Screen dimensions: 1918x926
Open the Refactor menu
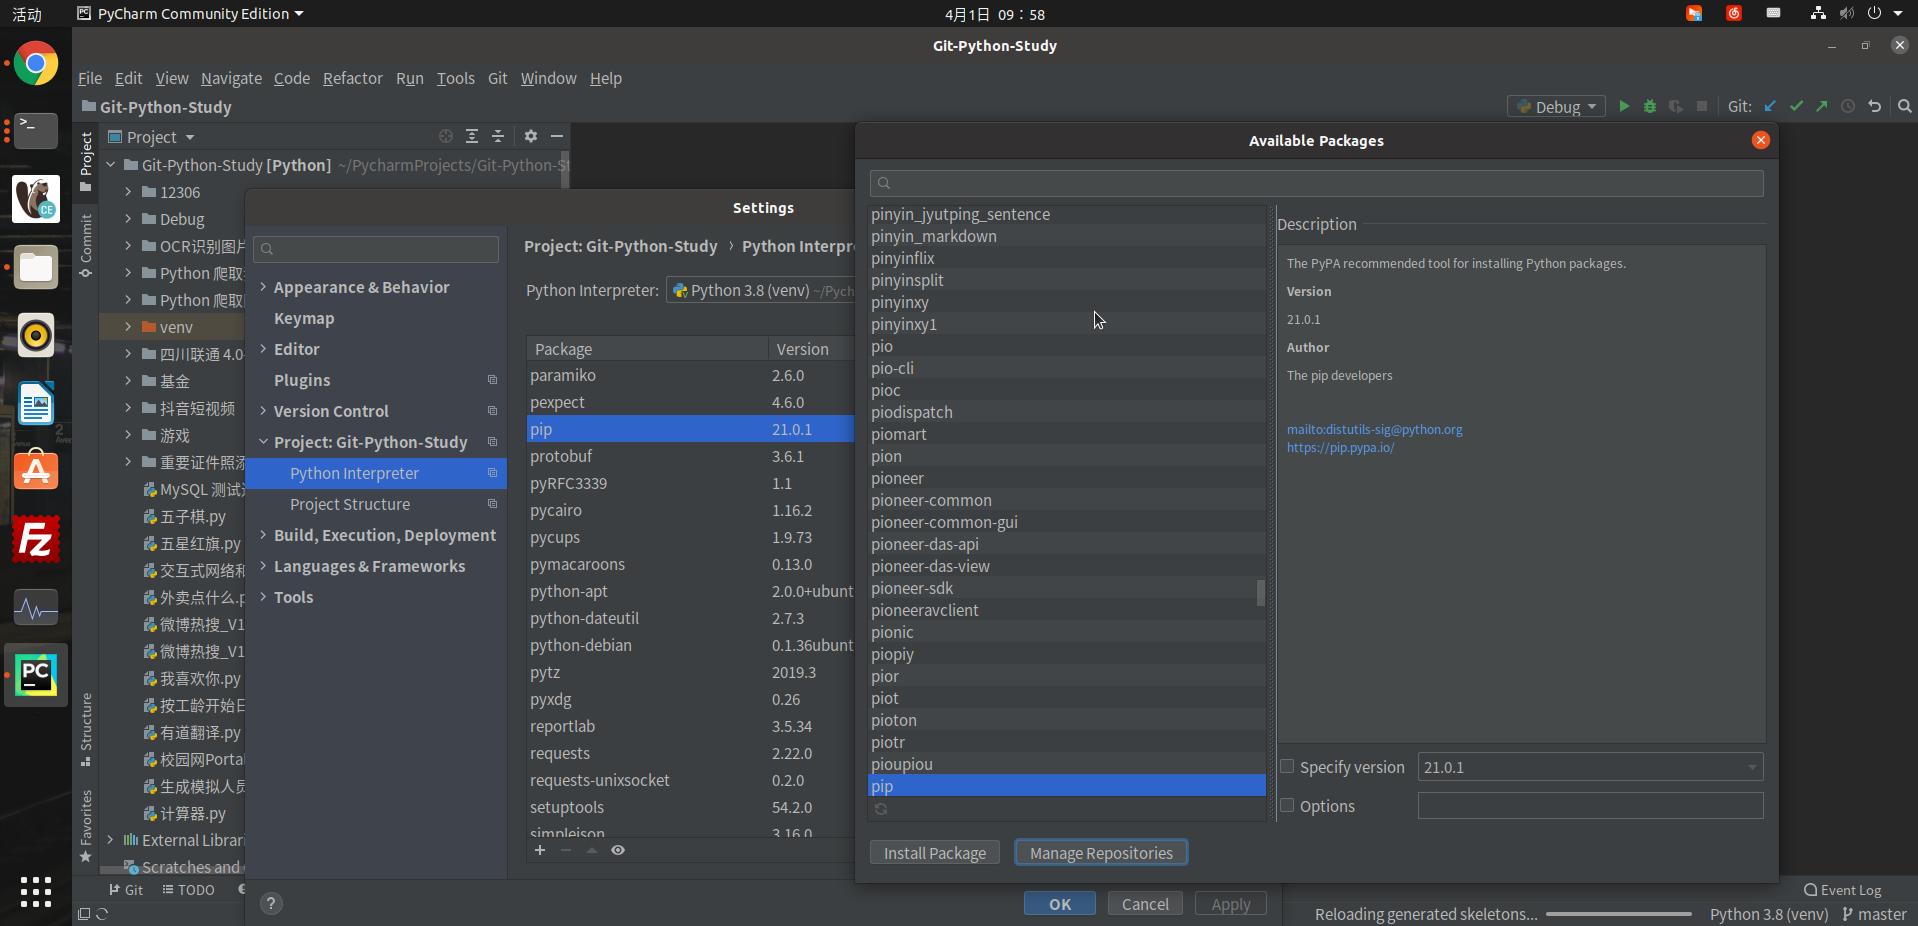click(352, 78)
